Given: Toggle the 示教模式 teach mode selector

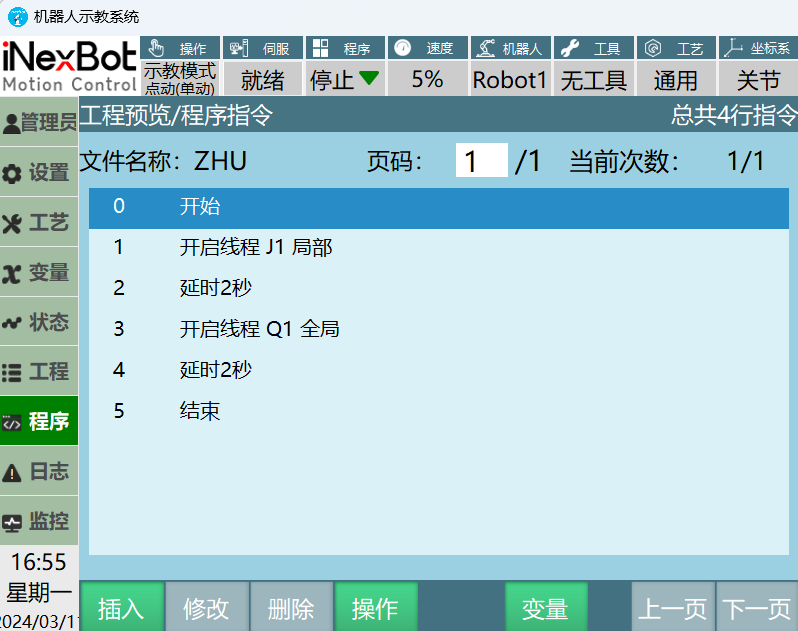Looking at the screenshot, I should (x=180, y=79).
